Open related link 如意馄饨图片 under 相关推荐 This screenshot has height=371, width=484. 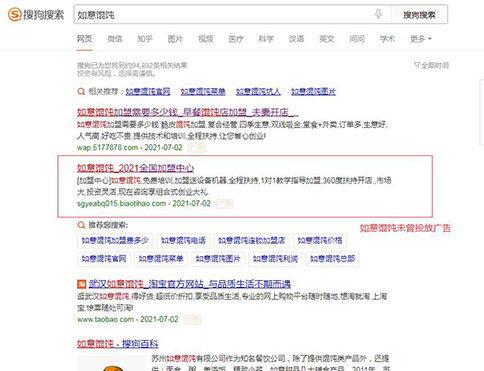pyautogui.click(x=314, y=91)
